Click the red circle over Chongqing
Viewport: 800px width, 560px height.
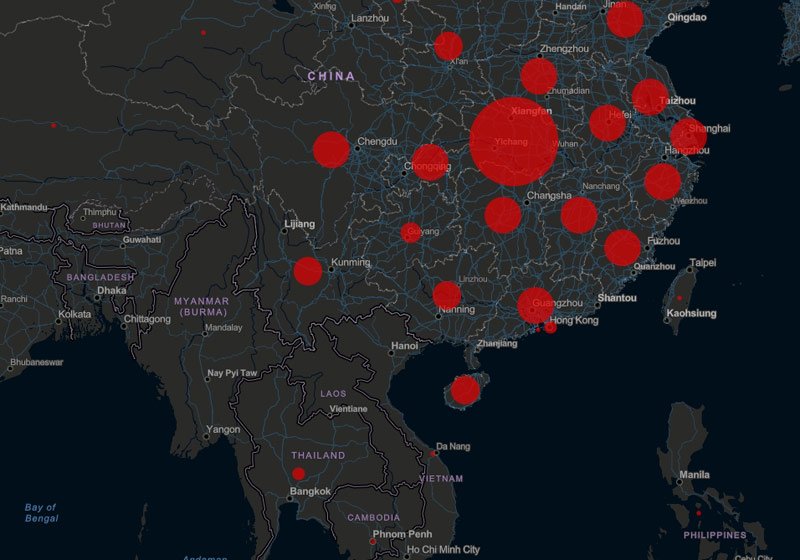point(430,162)
